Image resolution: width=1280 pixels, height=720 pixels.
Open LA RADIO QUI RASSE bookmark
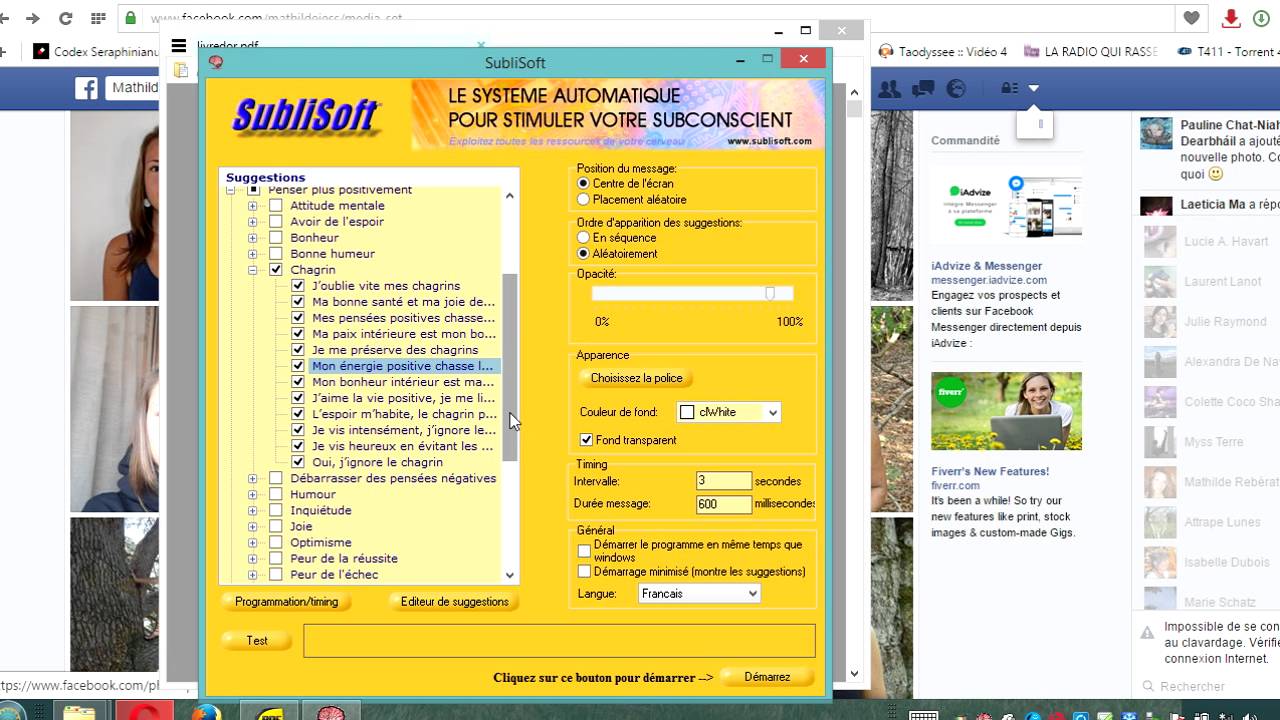tap(1091, 51)
